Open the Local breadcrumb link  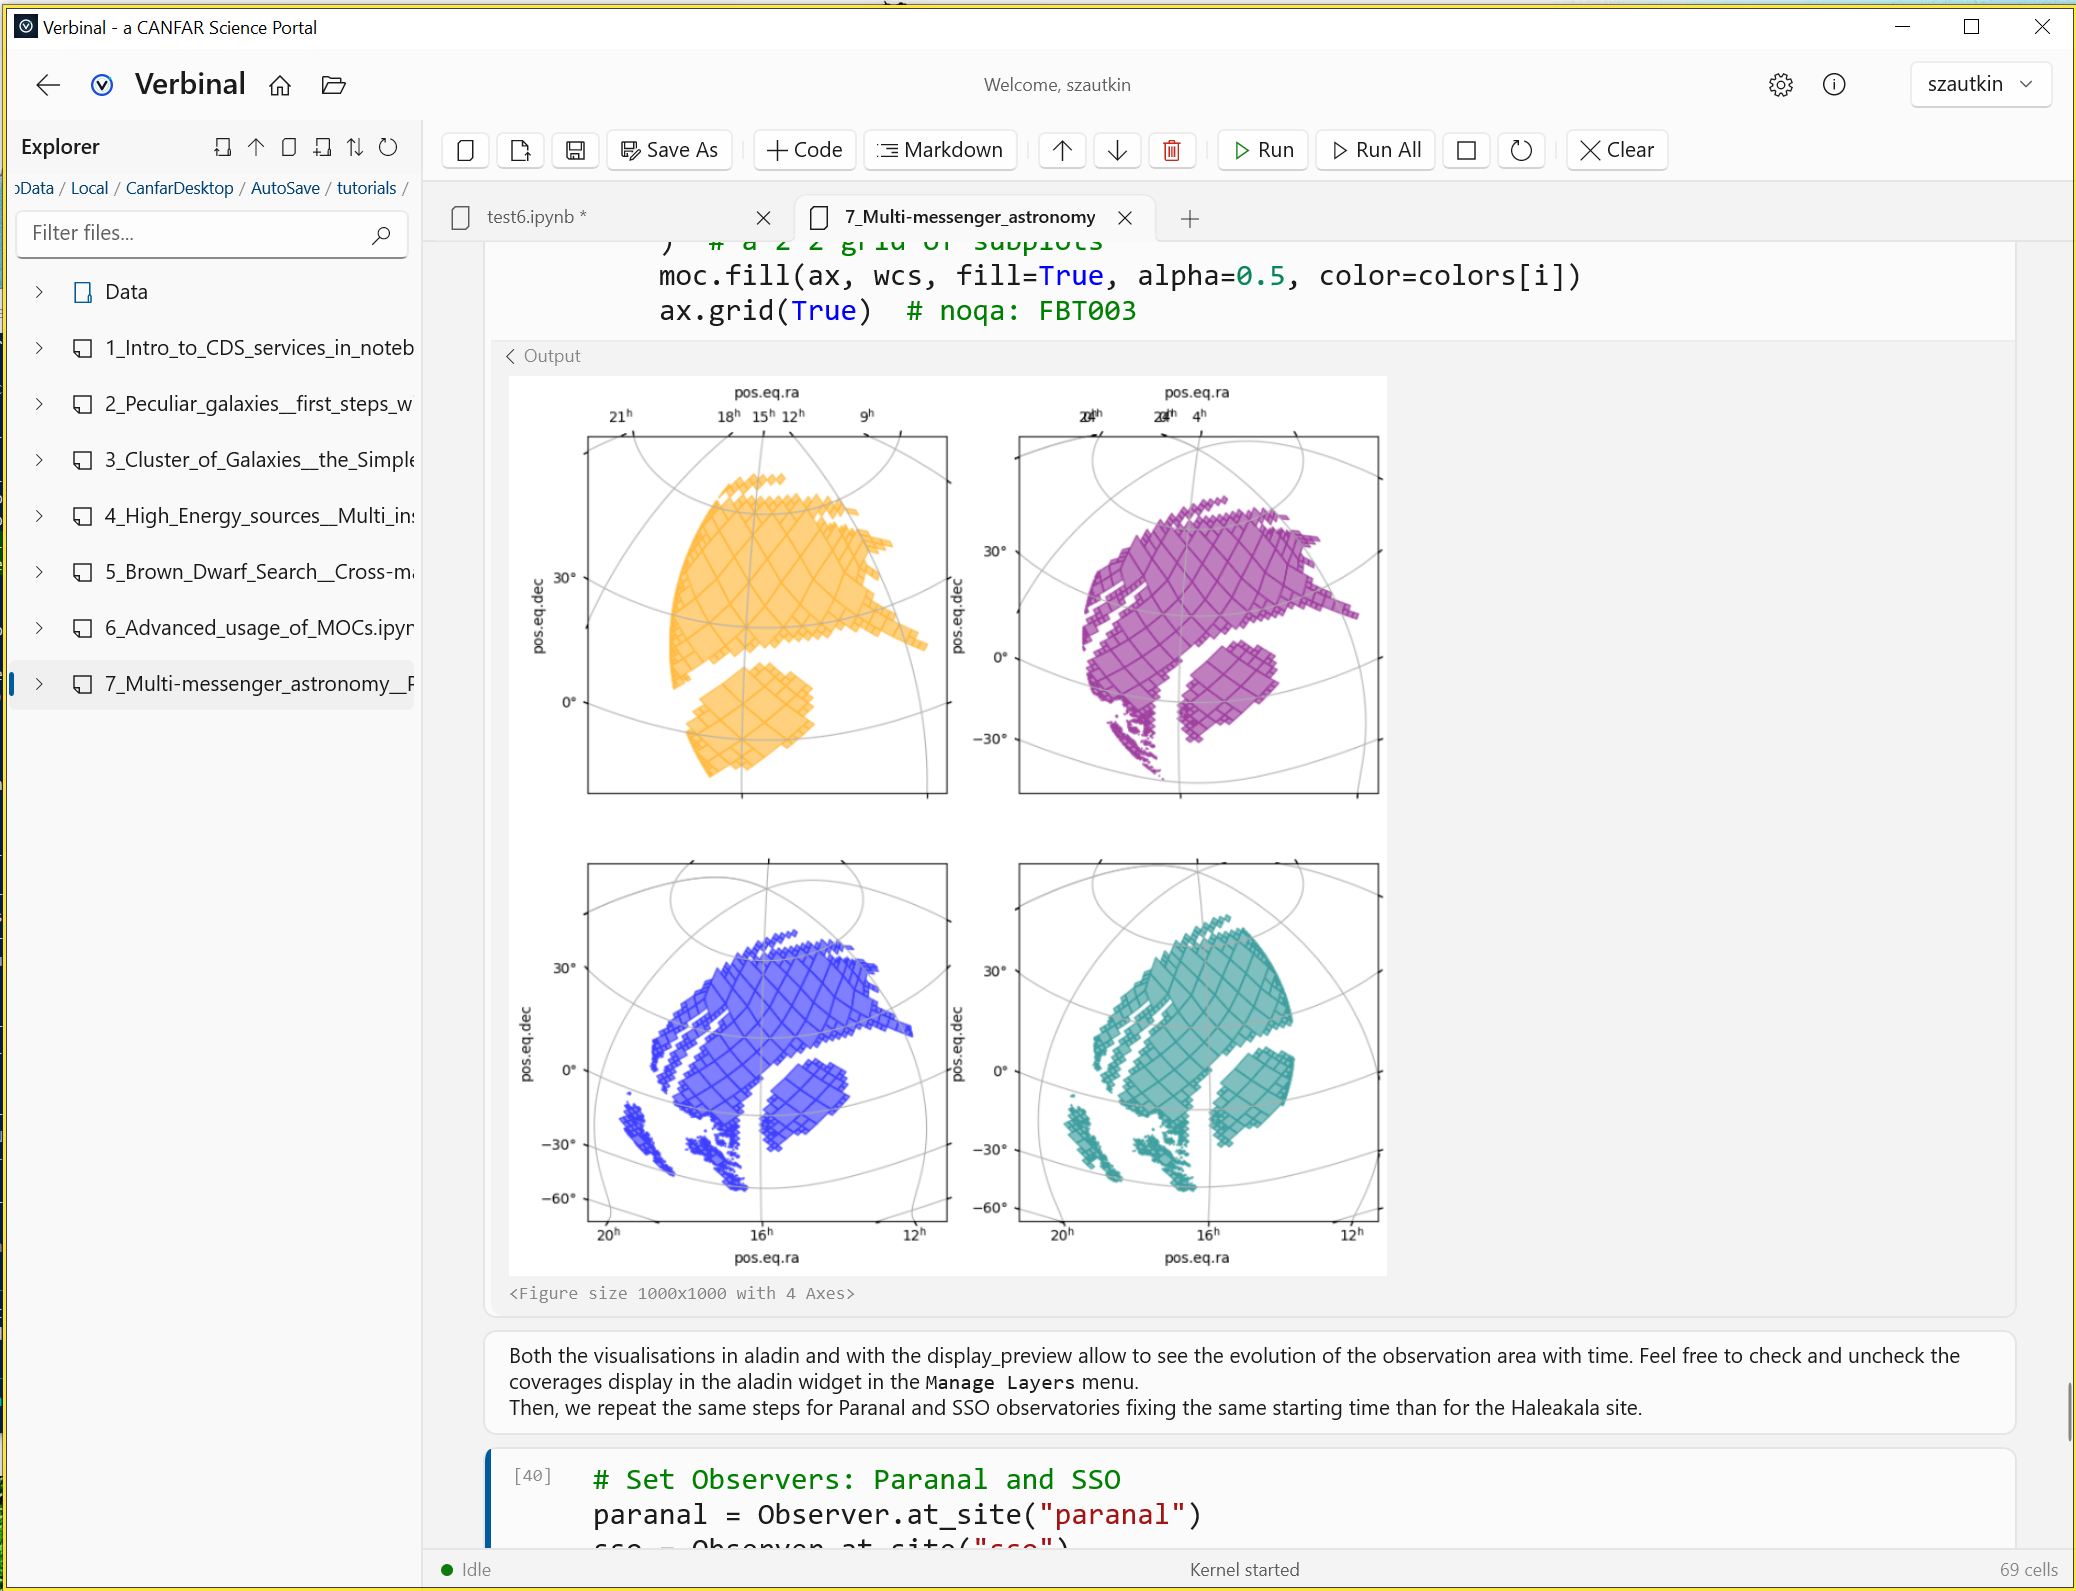89,188
